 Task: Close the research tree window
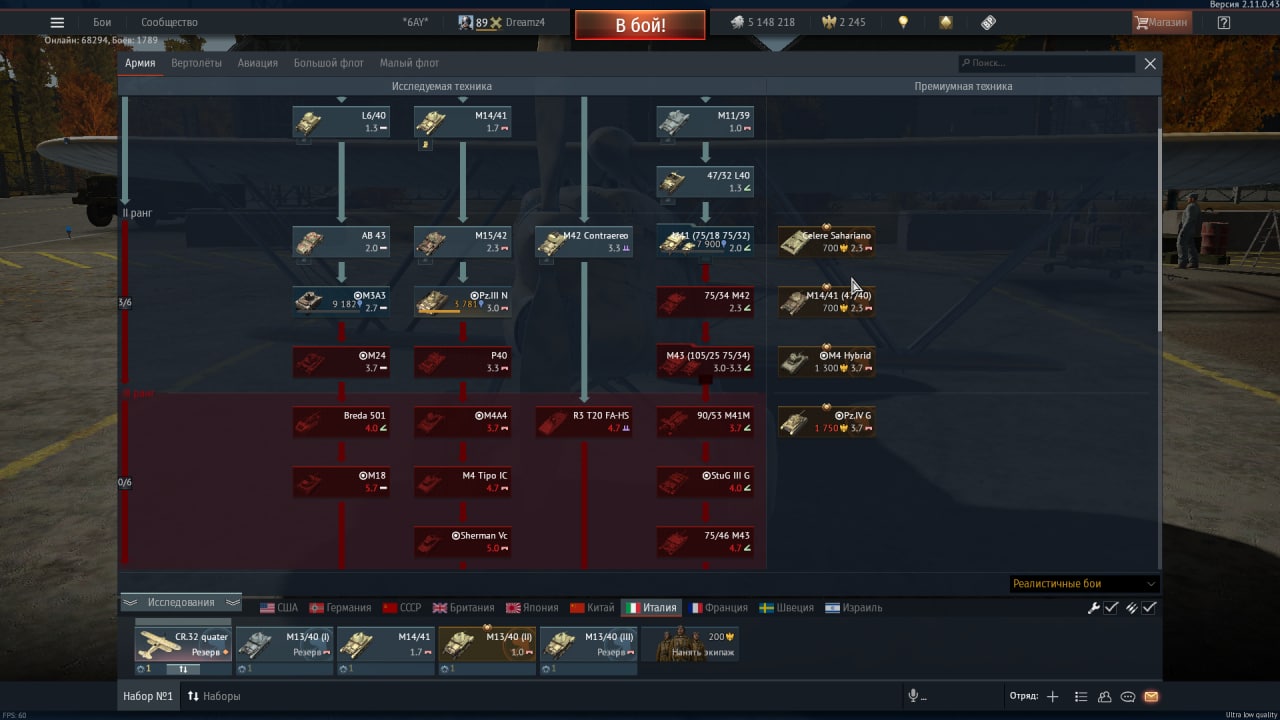1150,63
